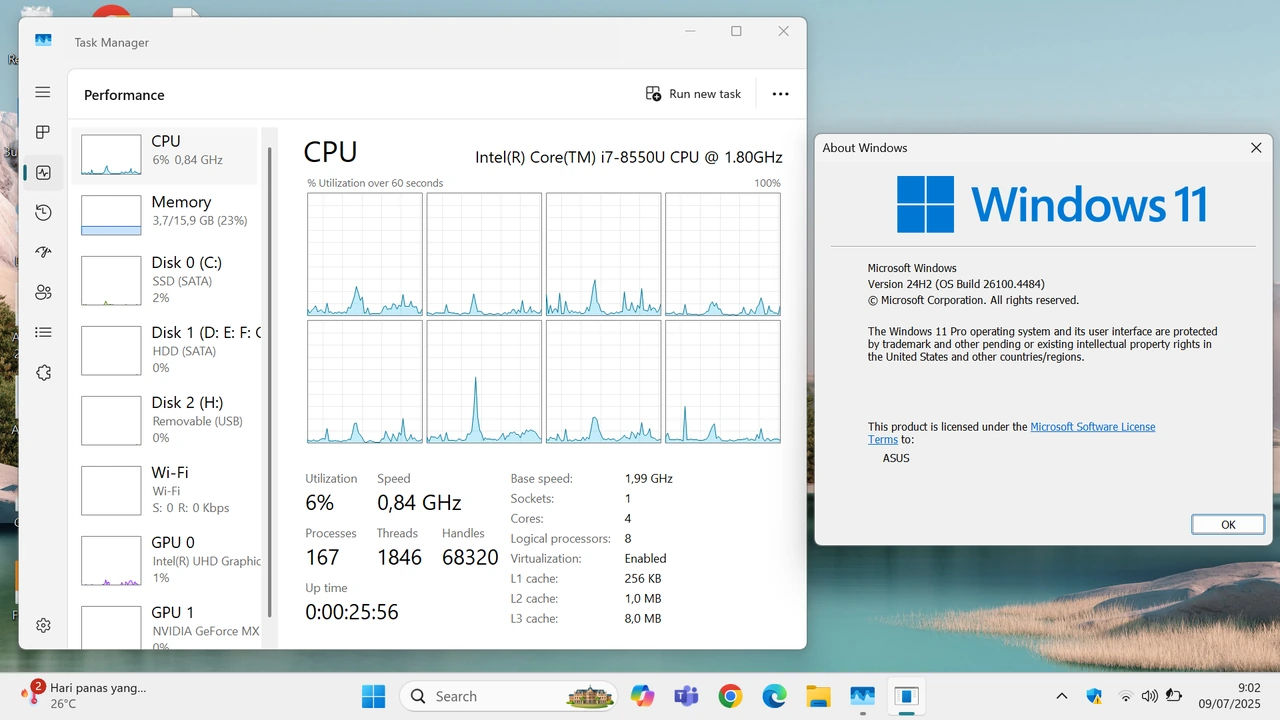Click OK in About Windows dialog
Viewport: 1280px width, 720px height.
(1228, 524)
